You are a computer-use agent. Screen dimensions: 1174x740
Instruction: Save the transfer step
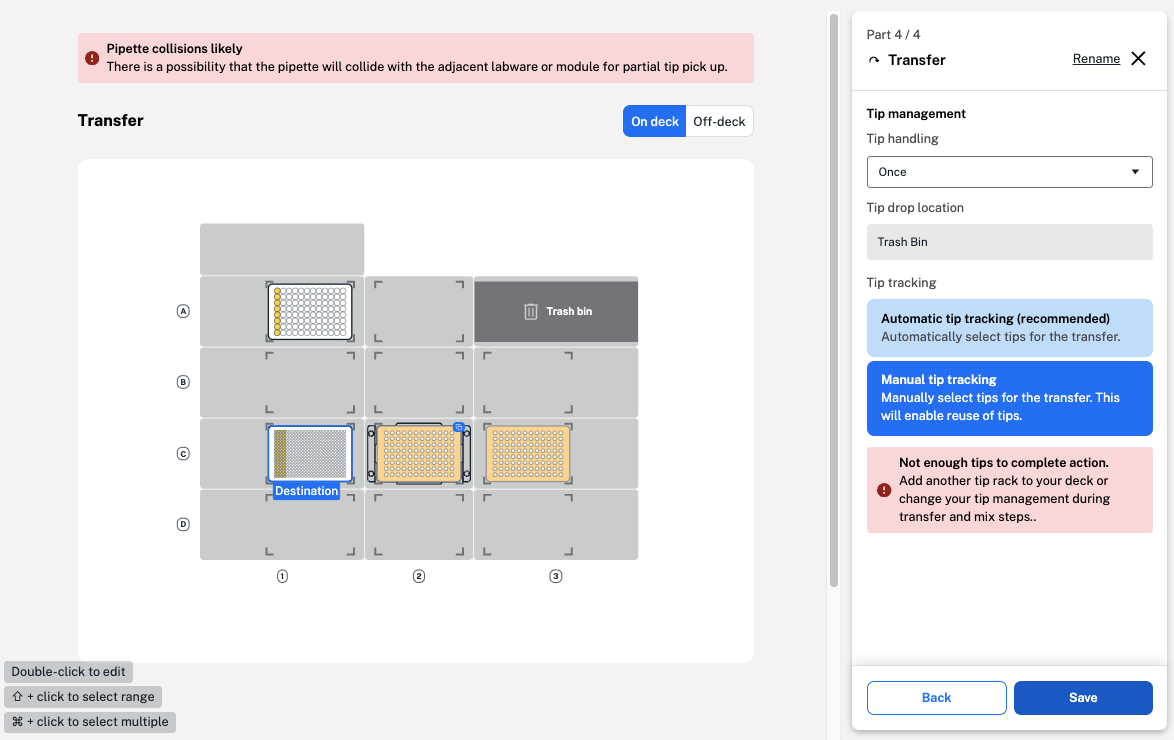(1082, 698)
